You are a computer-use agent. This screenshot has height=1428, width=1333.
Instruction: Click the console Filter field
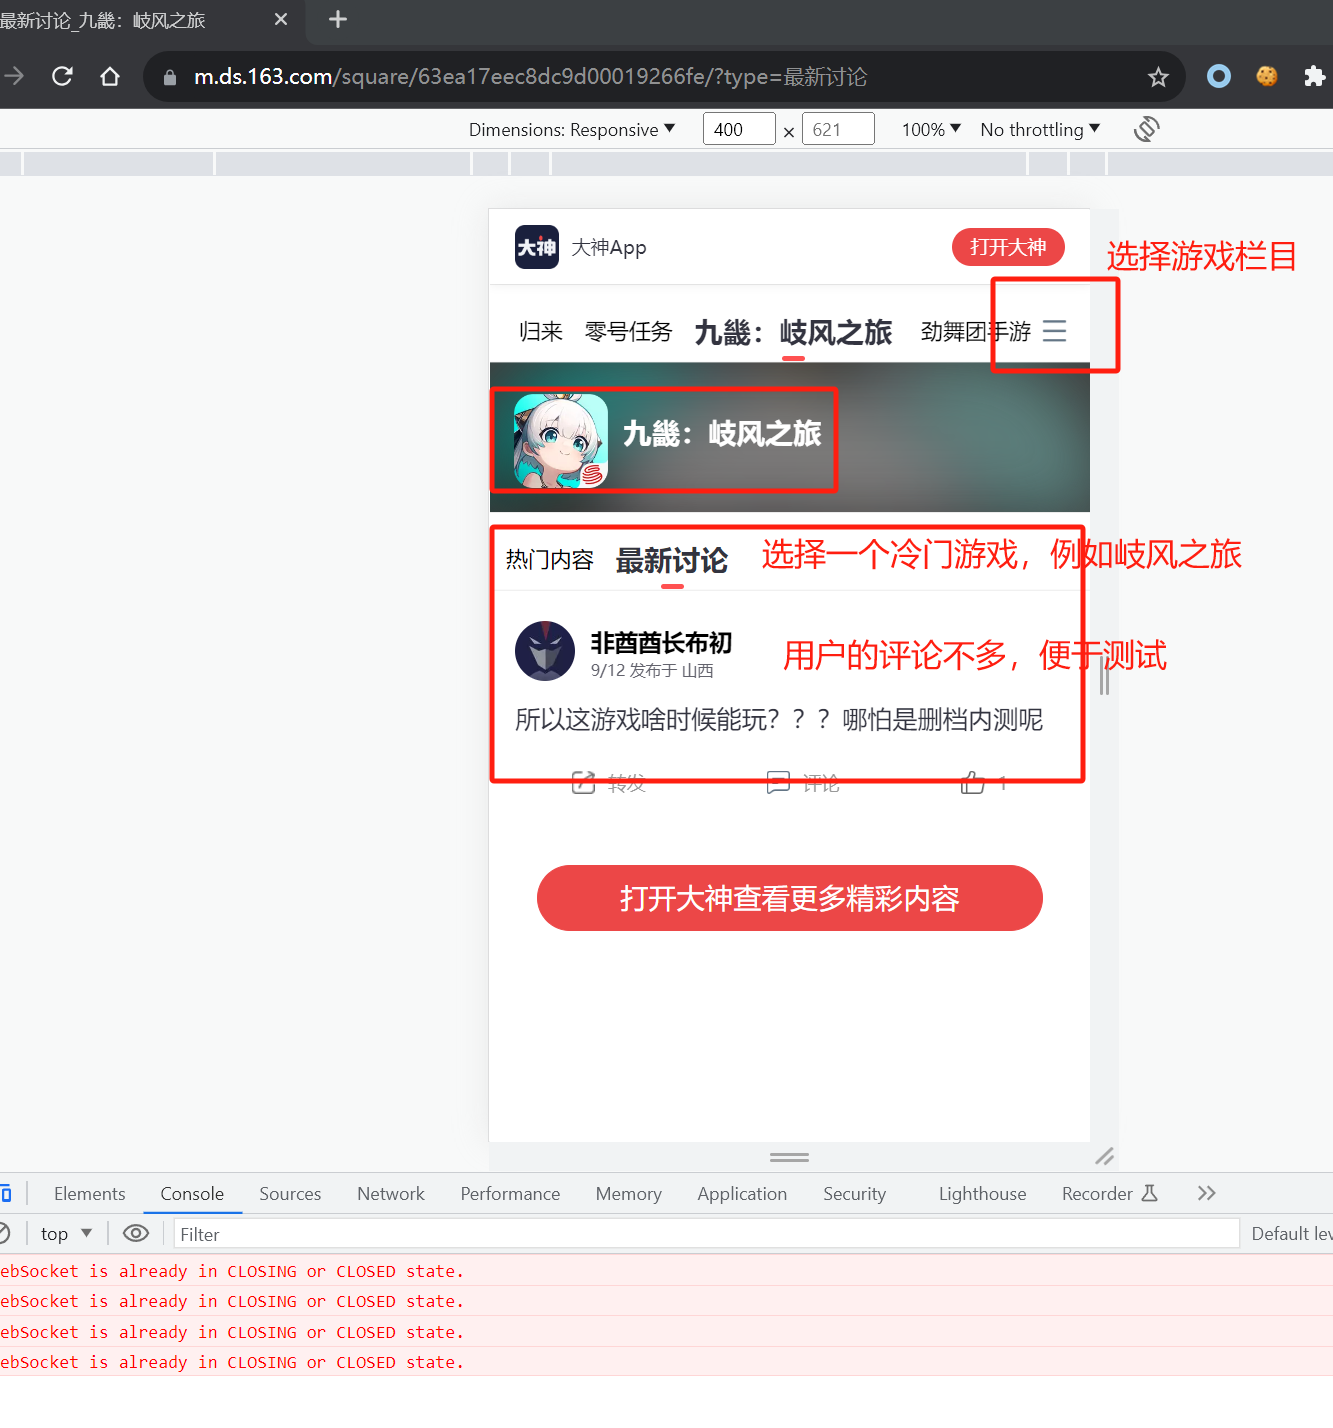(706, 1234)
